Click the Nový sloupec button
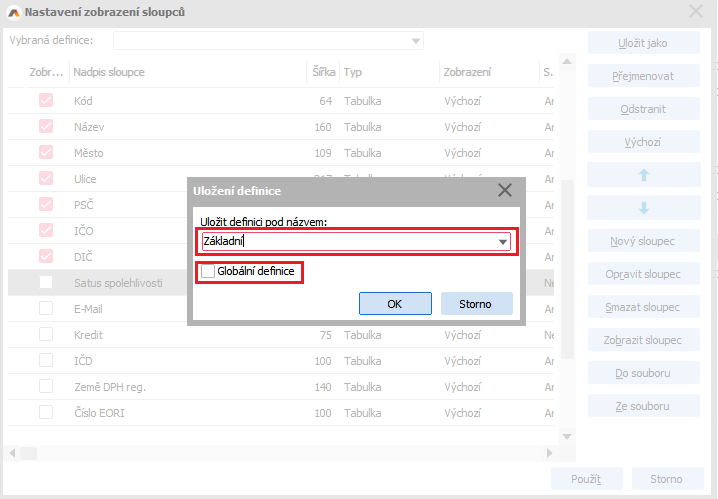718x499 pixels. point(643,241)
